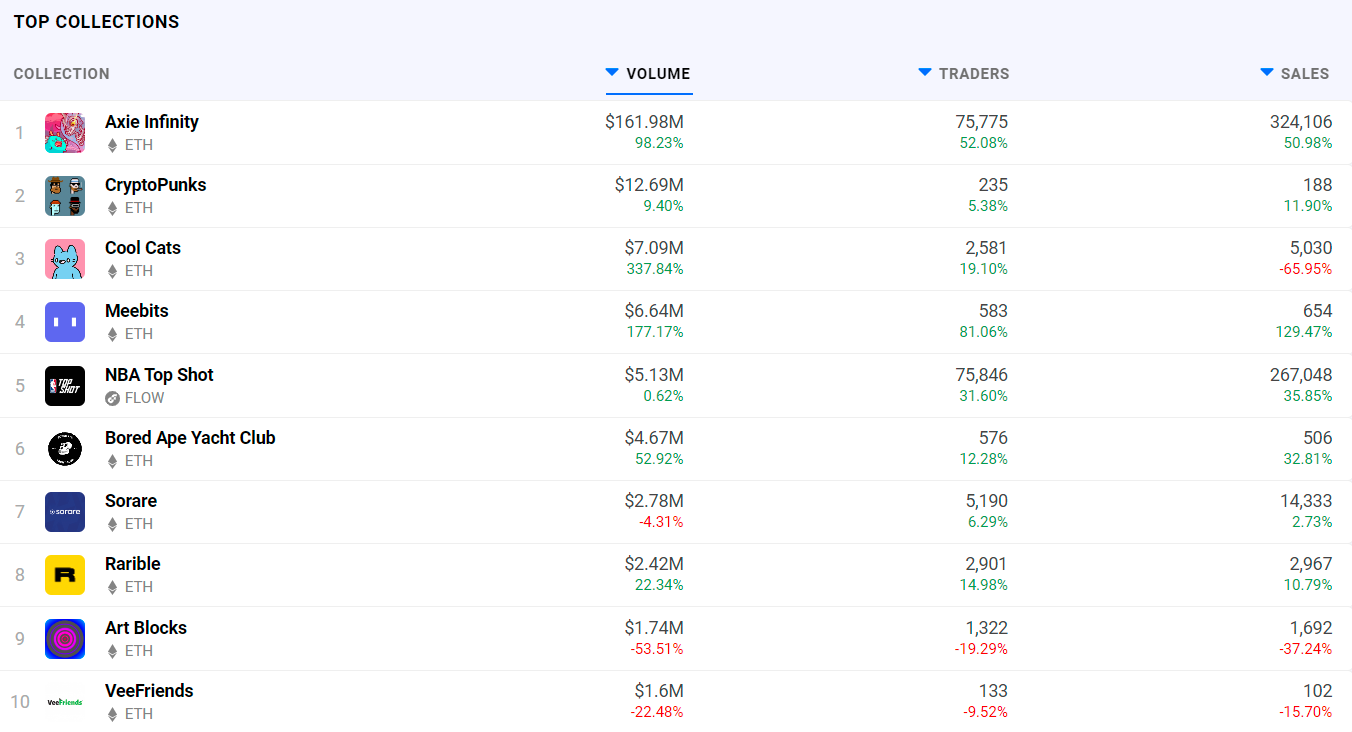Click CryptoPunks sales count 188
Screen dimensions: 1352x732
[x=1317, y=185]
